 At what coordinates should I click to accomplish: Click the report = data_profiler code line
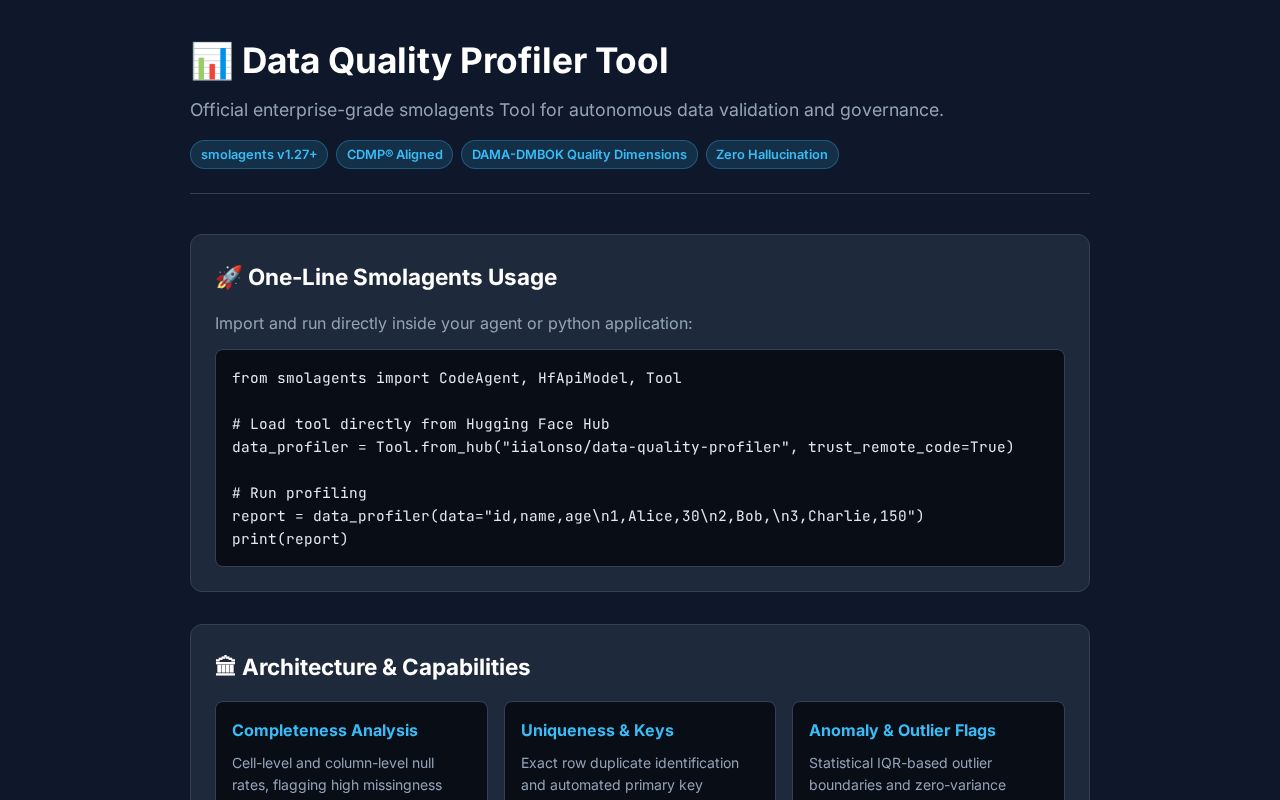578,516
